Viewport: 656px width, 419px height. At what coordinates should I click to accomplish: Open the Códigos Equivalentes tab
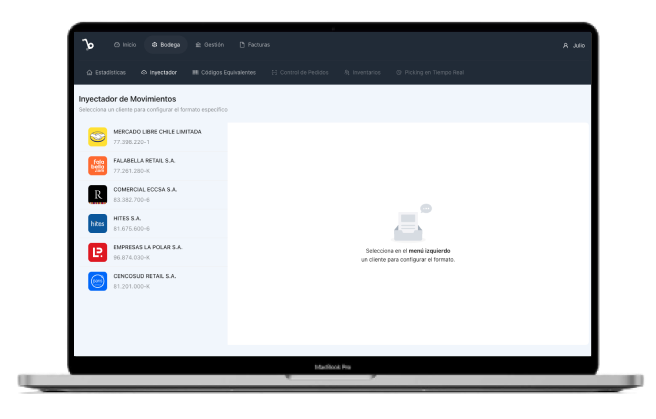click(x=224, y=72)
